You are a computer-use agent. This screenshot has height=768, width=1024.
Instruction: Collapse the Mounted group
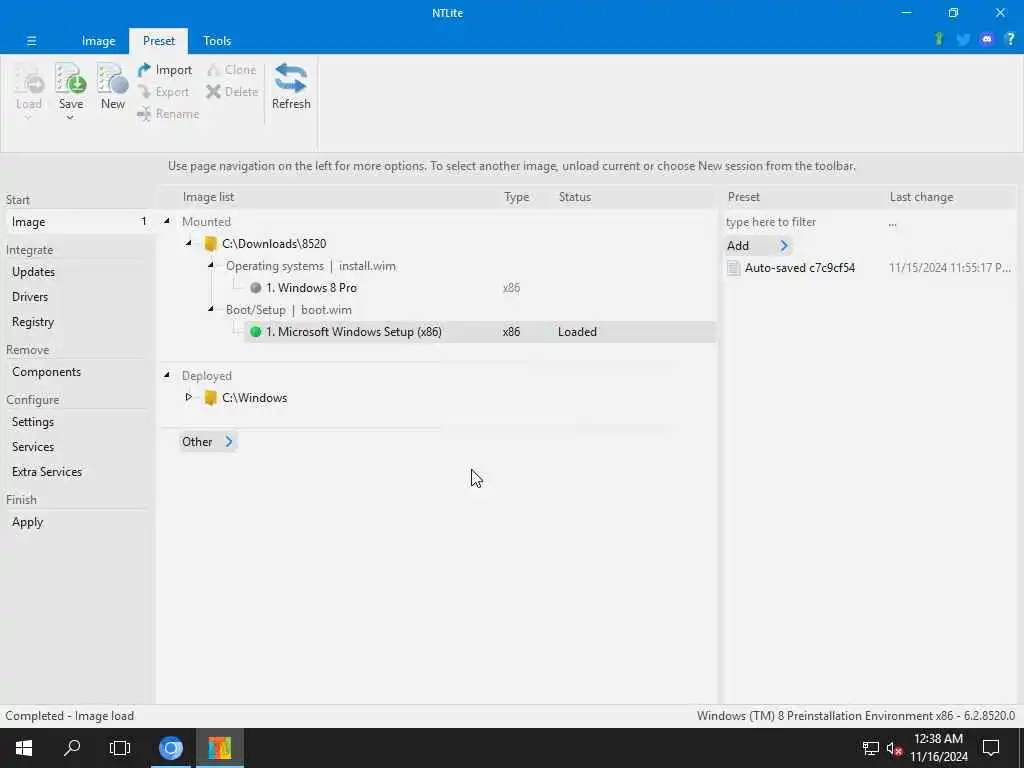tap(167, 221)
